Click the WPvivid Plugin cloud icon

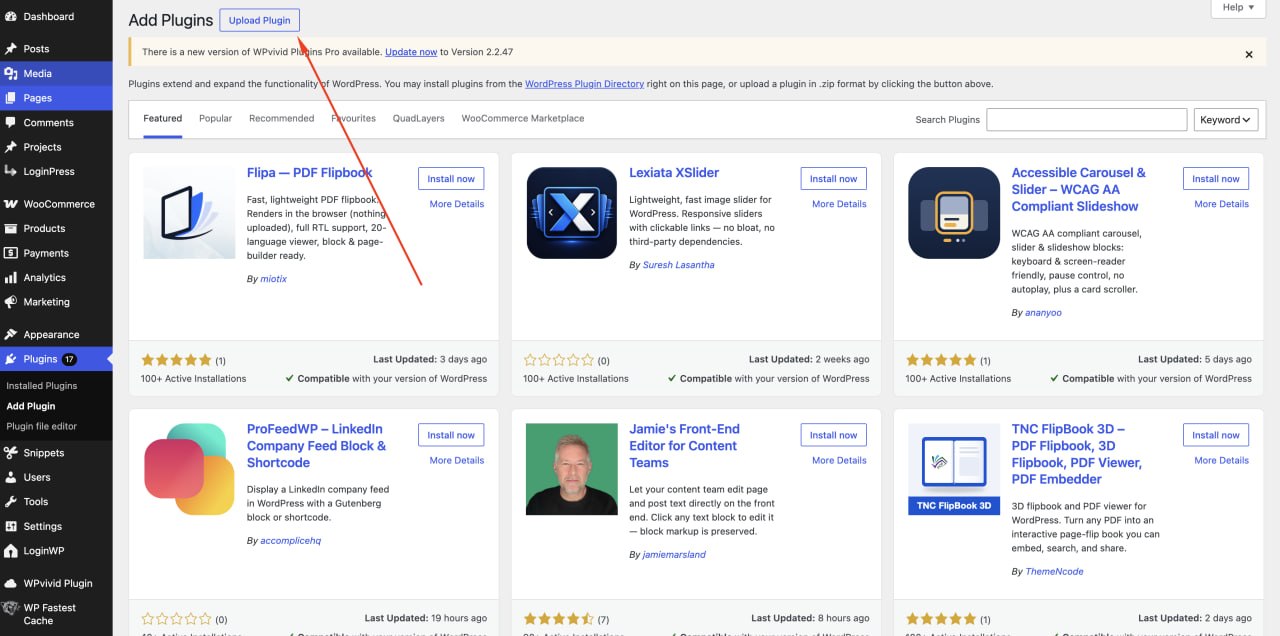click(x=11, y=583)
